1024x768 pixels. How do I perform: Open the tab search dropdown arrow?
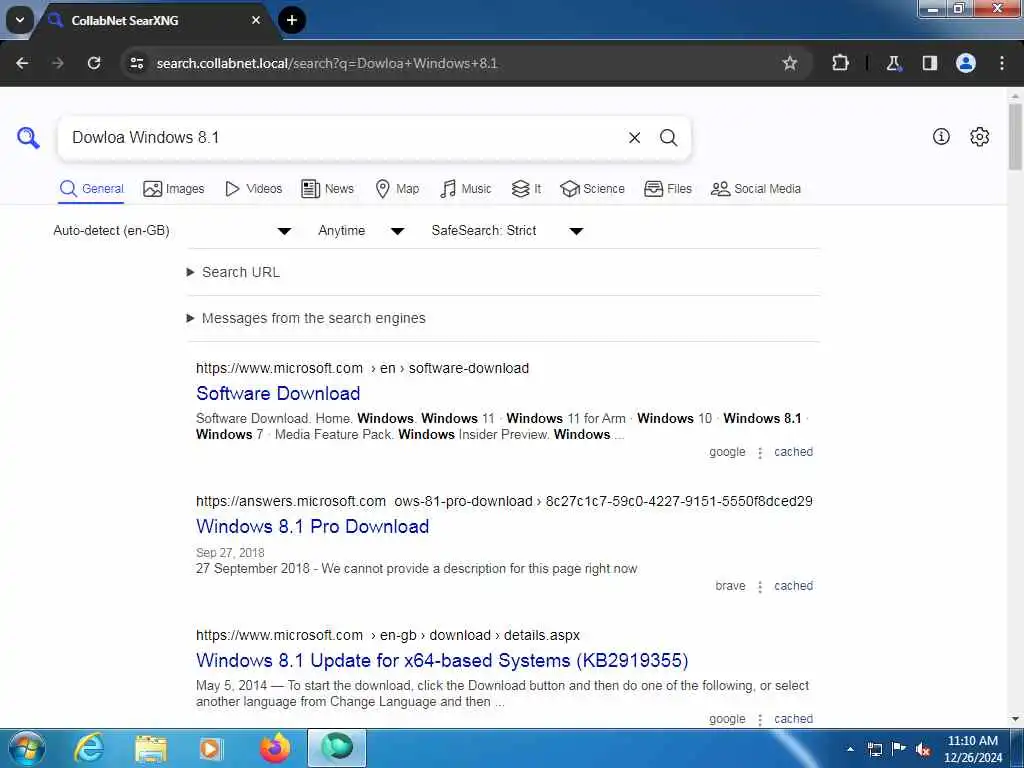pos(20,20)
